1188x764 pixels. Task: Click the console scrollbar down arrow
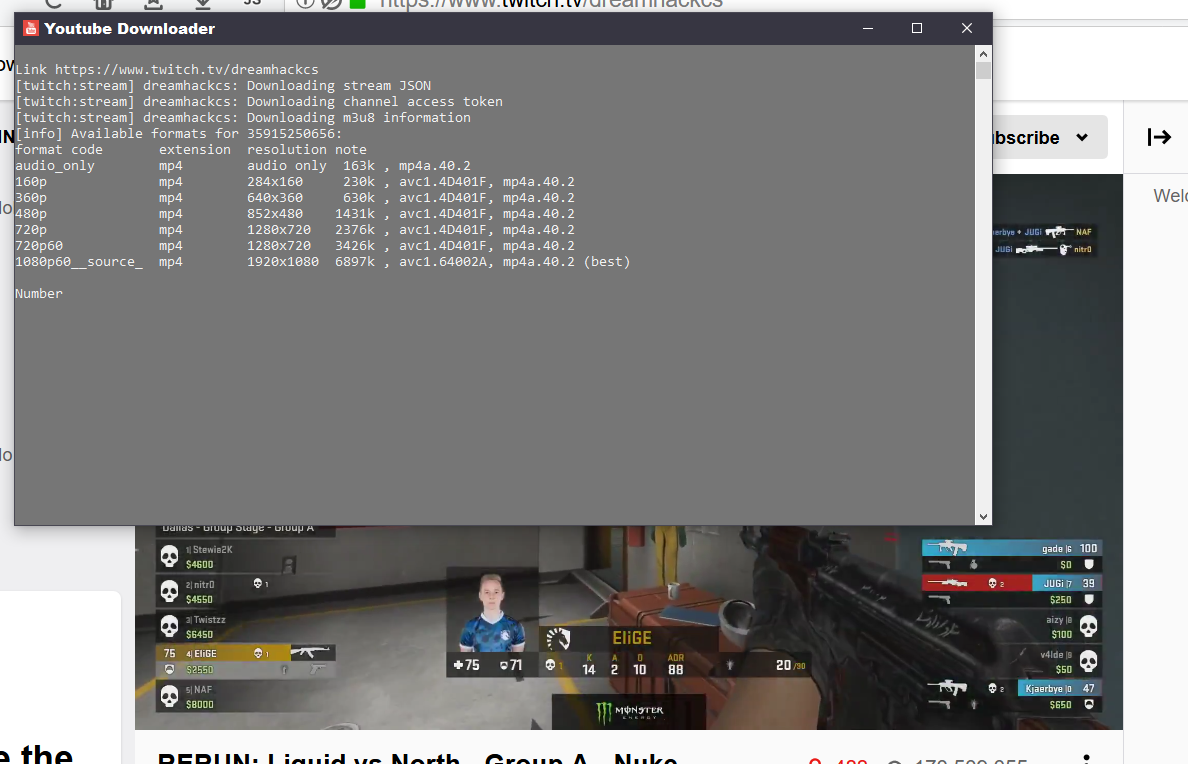(983, 517)
